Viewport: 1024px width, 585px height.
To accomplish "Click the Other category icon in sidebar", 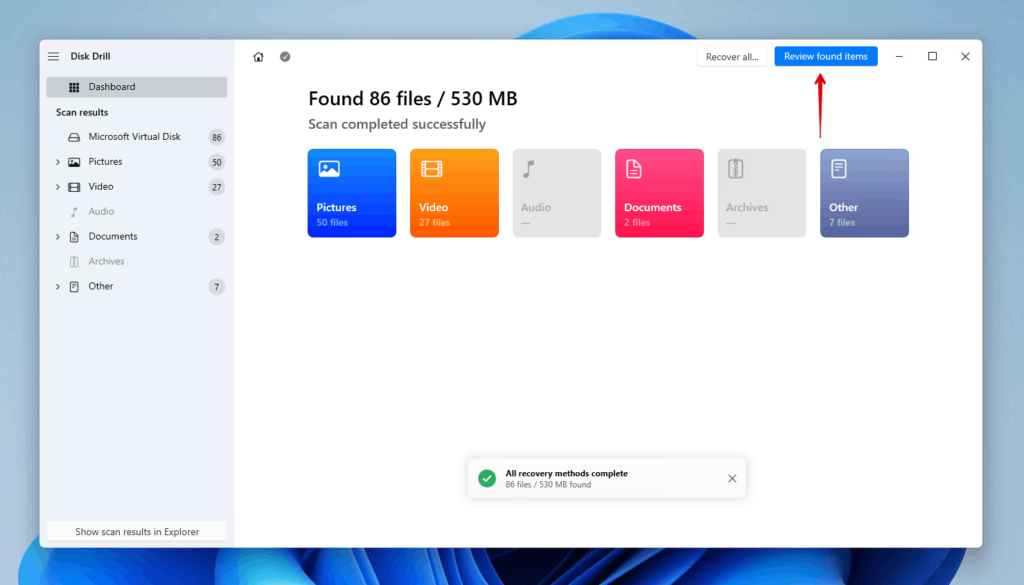I will pos(74,286).
